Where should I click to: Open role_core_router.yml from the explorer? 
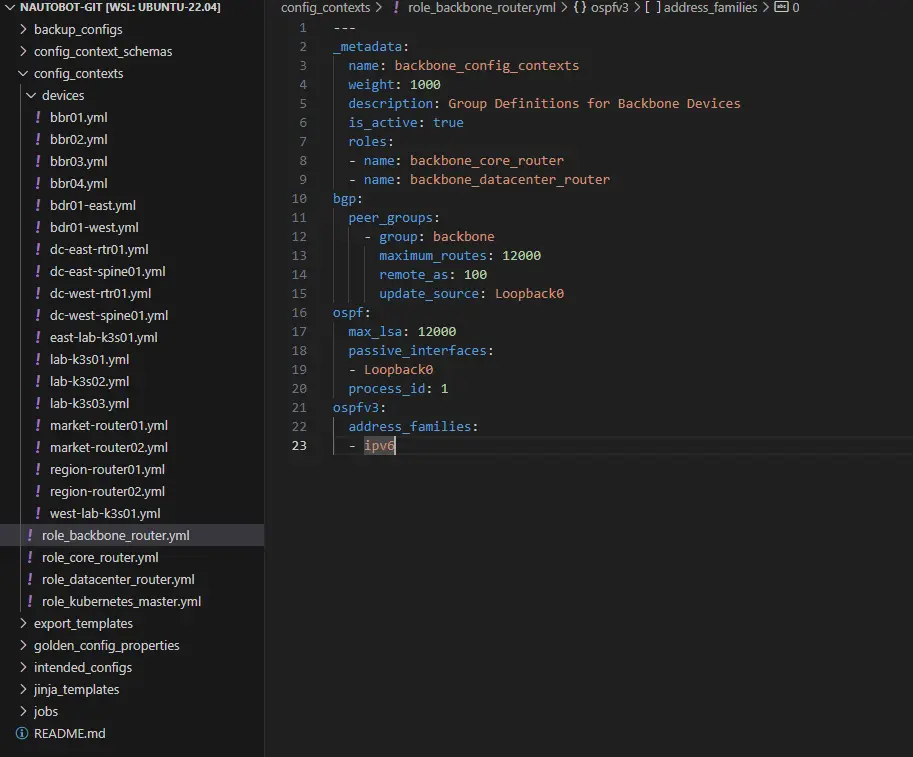(100, 558)
